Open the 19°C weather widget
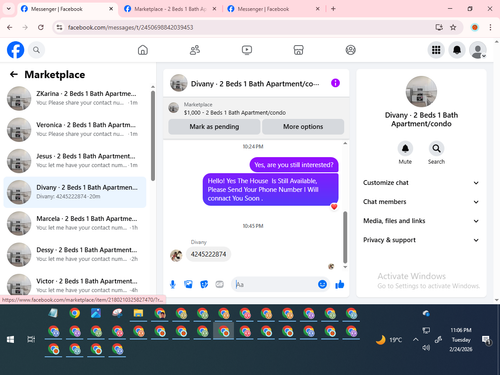The image size is (500, 375). [x=389, y=340]
